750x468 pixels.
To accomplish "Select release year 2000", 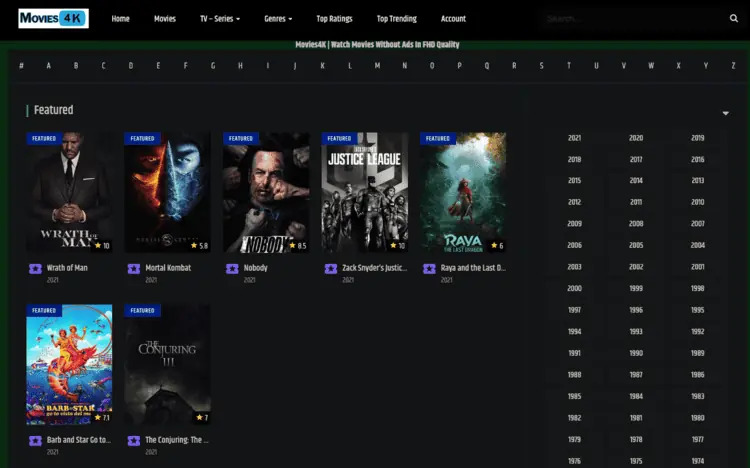I will (x=574, y=289).
